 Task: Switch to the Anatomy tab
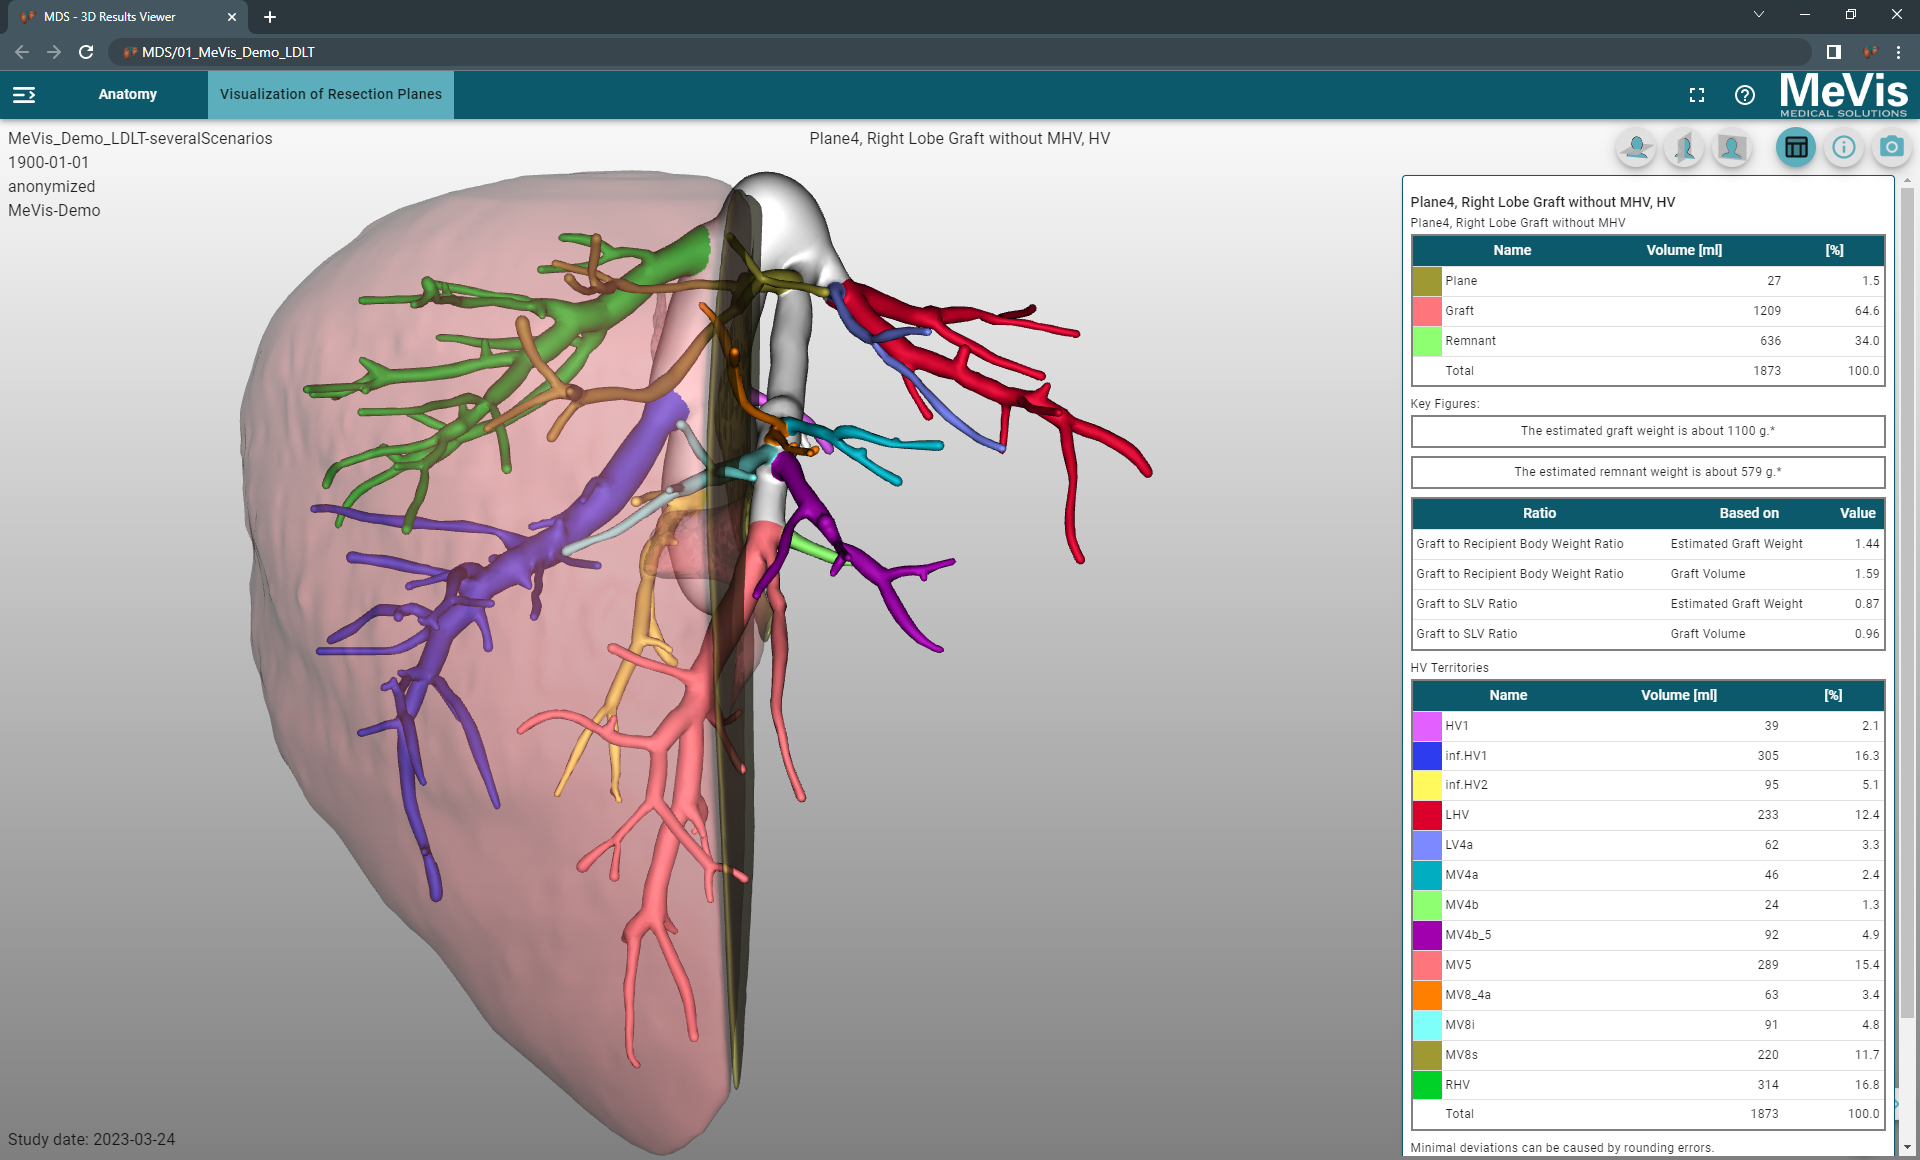coord(127,94)
